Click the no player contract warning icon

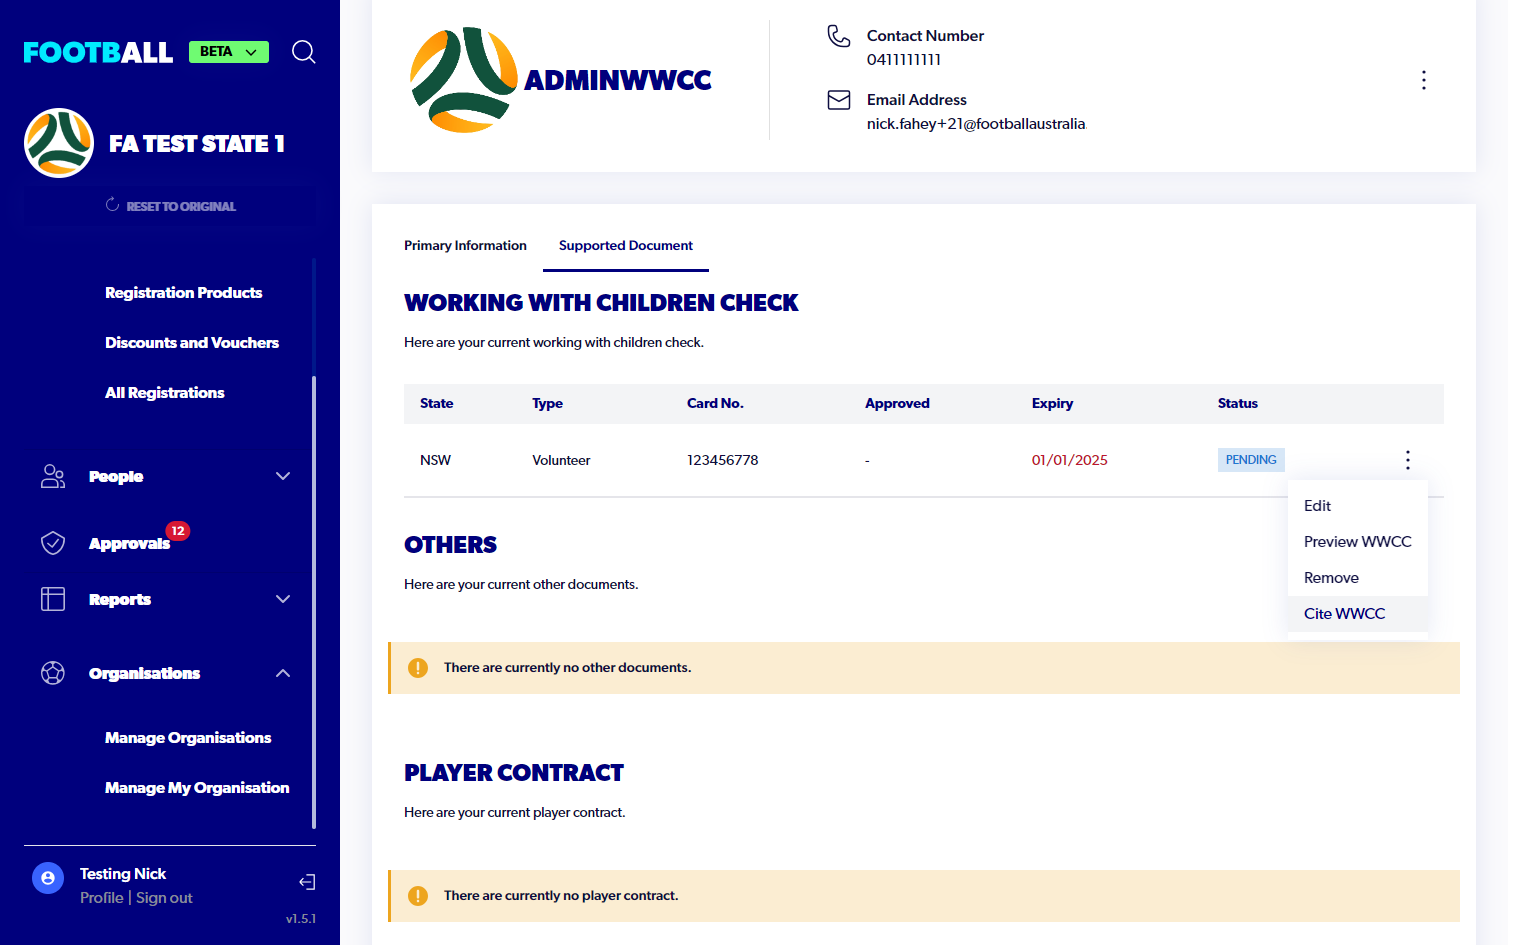(x=418, y=896)
